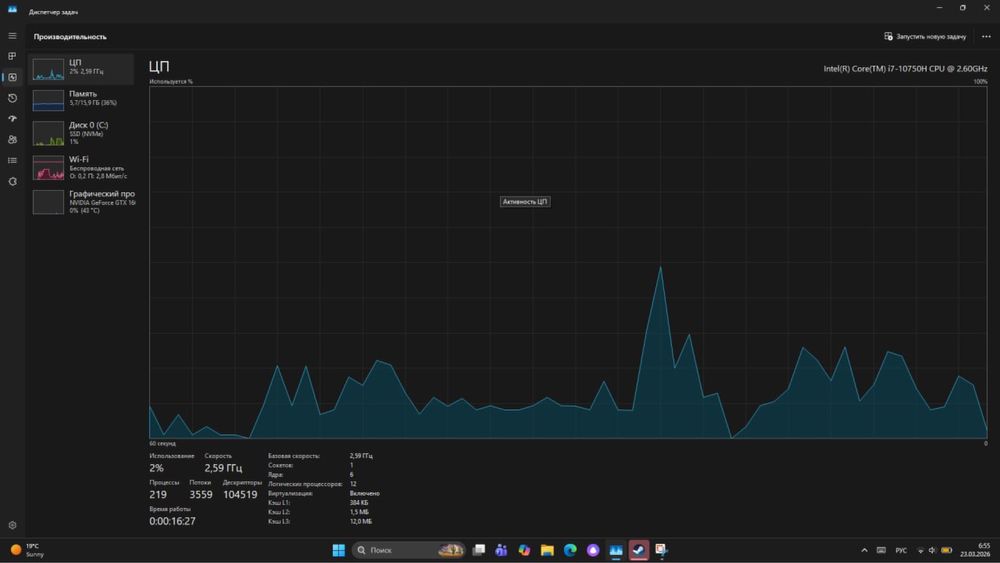Click the Потоки count 3559

[201, 495]
